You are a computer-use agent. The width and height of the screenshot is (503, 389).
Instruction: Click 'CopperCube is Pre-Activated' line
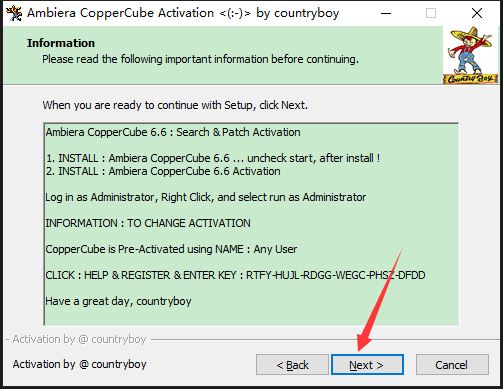(171, 249)
